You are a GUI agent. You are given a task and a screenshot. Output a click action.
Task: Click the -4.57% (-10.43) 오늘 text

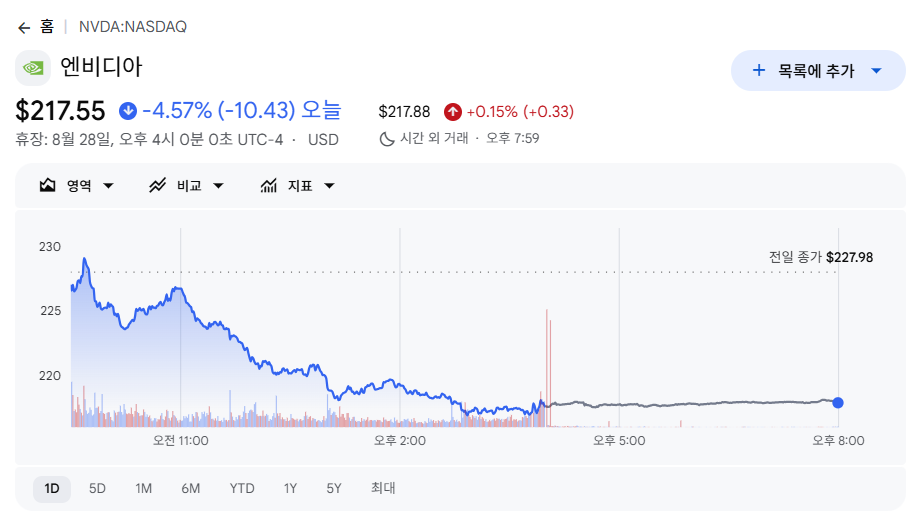[x=242, y=110]
